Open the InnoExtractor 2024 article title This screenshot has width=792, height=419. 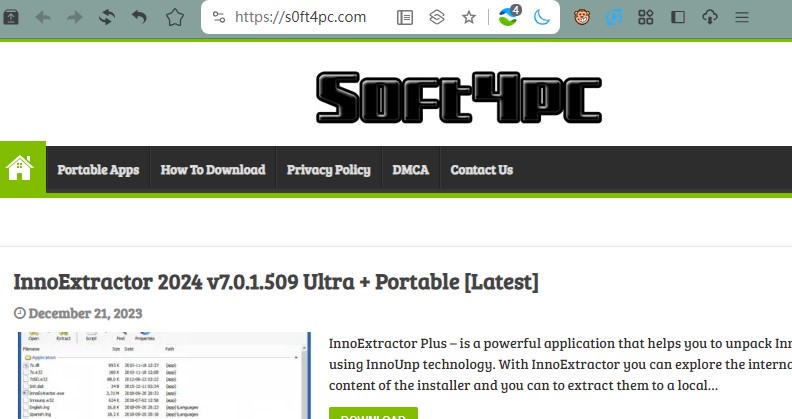[x=276, y=282]
